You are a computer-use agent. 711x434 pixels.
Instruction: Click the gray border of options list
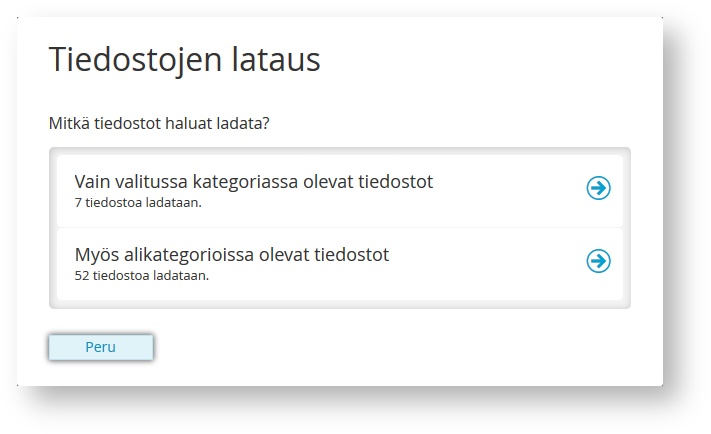point(340,304)
